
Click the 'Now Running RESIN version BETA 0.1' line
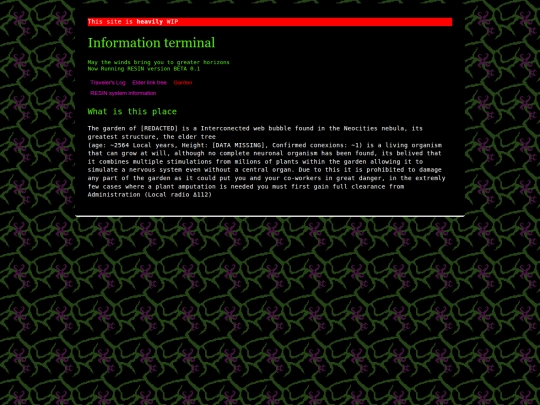click(144, 69)
